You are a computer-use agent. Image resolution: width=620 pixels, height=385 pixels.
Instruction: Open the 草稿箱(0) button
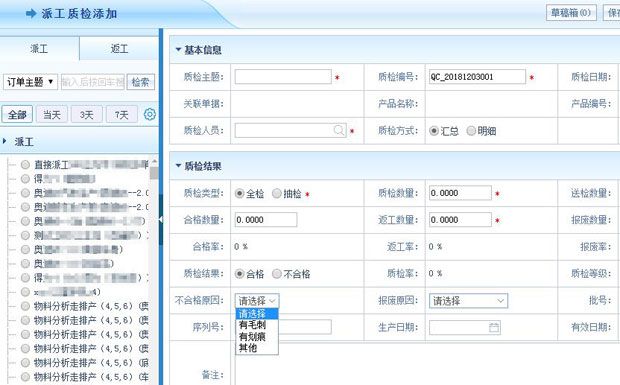click(571, 13)
